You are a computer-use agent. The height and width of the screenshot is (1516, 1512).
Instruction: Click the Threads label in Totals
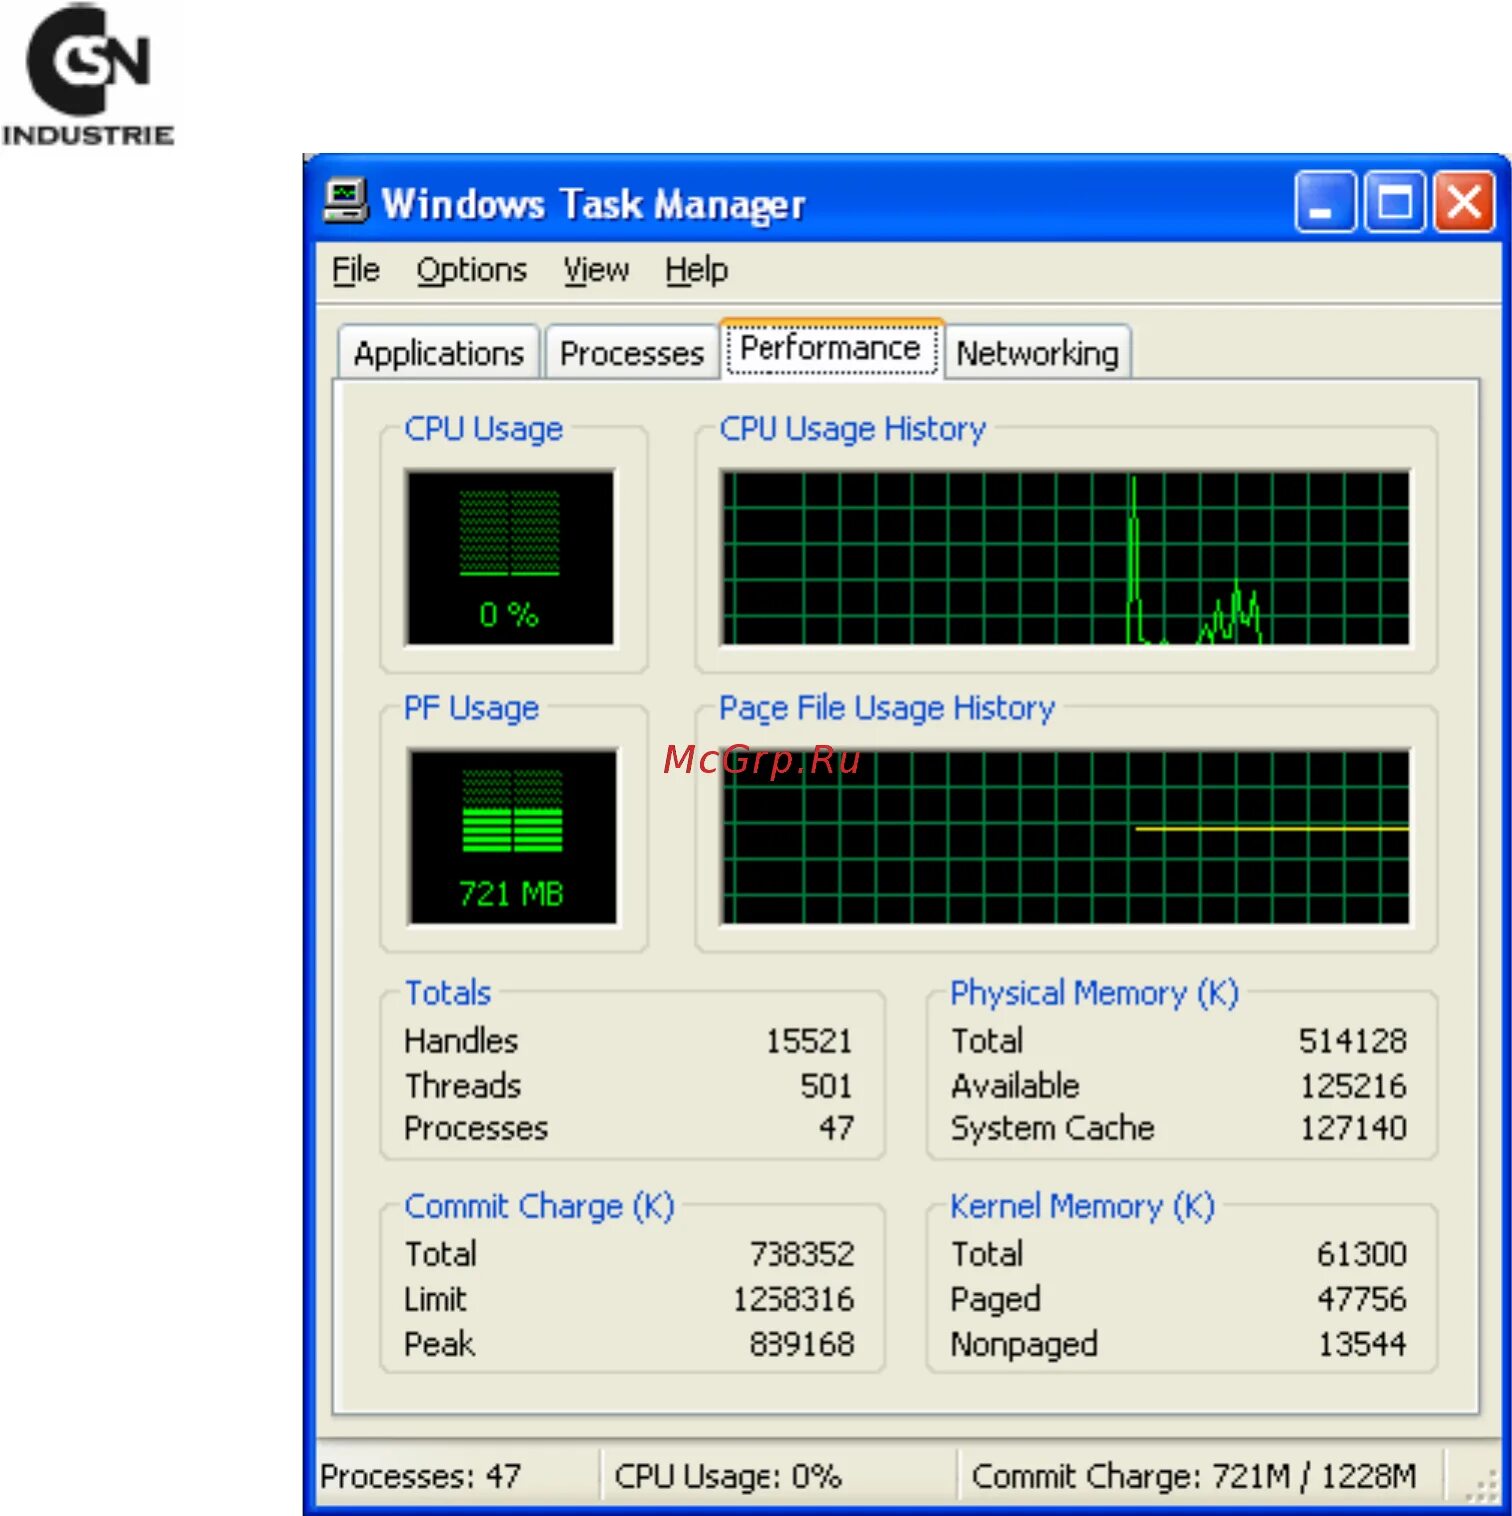click(463, 1086)
